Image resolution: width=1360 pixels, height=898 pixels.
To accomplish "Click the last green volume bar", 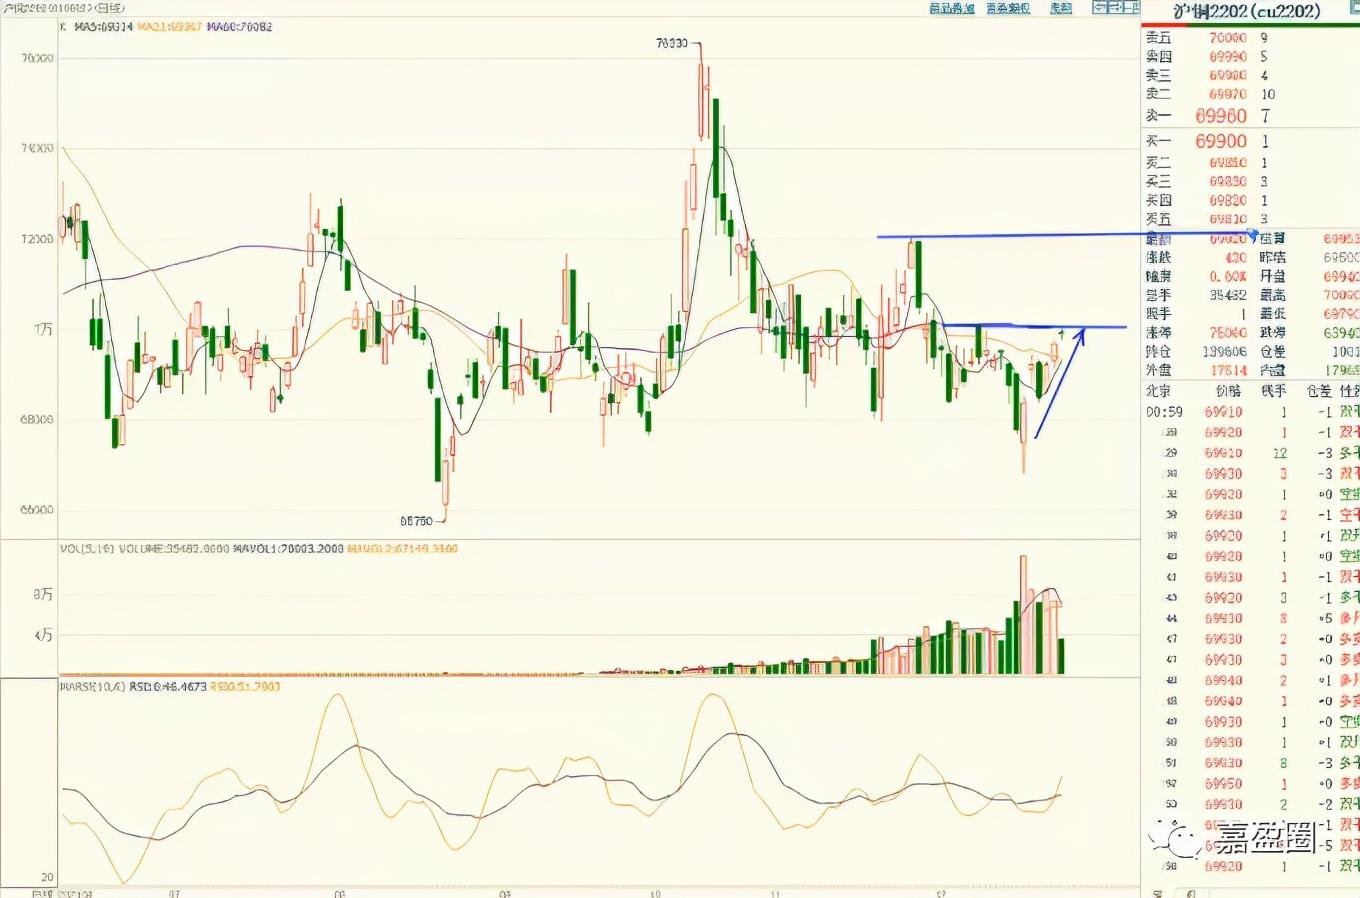I will (x=1061, y=656).
